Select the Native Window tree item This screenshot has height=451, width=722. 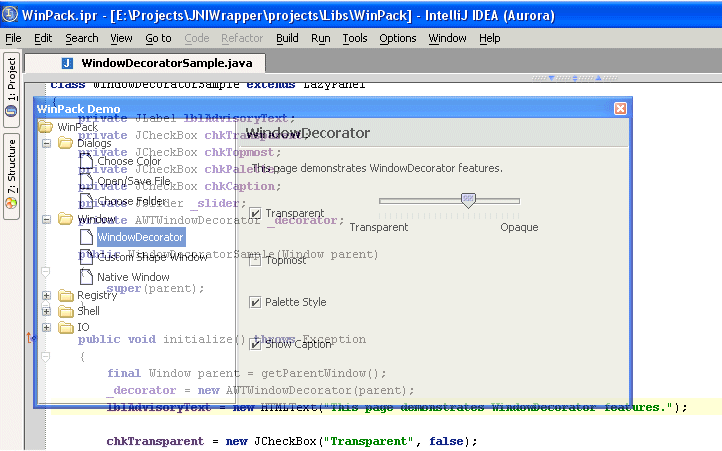[x=133, y=277]
